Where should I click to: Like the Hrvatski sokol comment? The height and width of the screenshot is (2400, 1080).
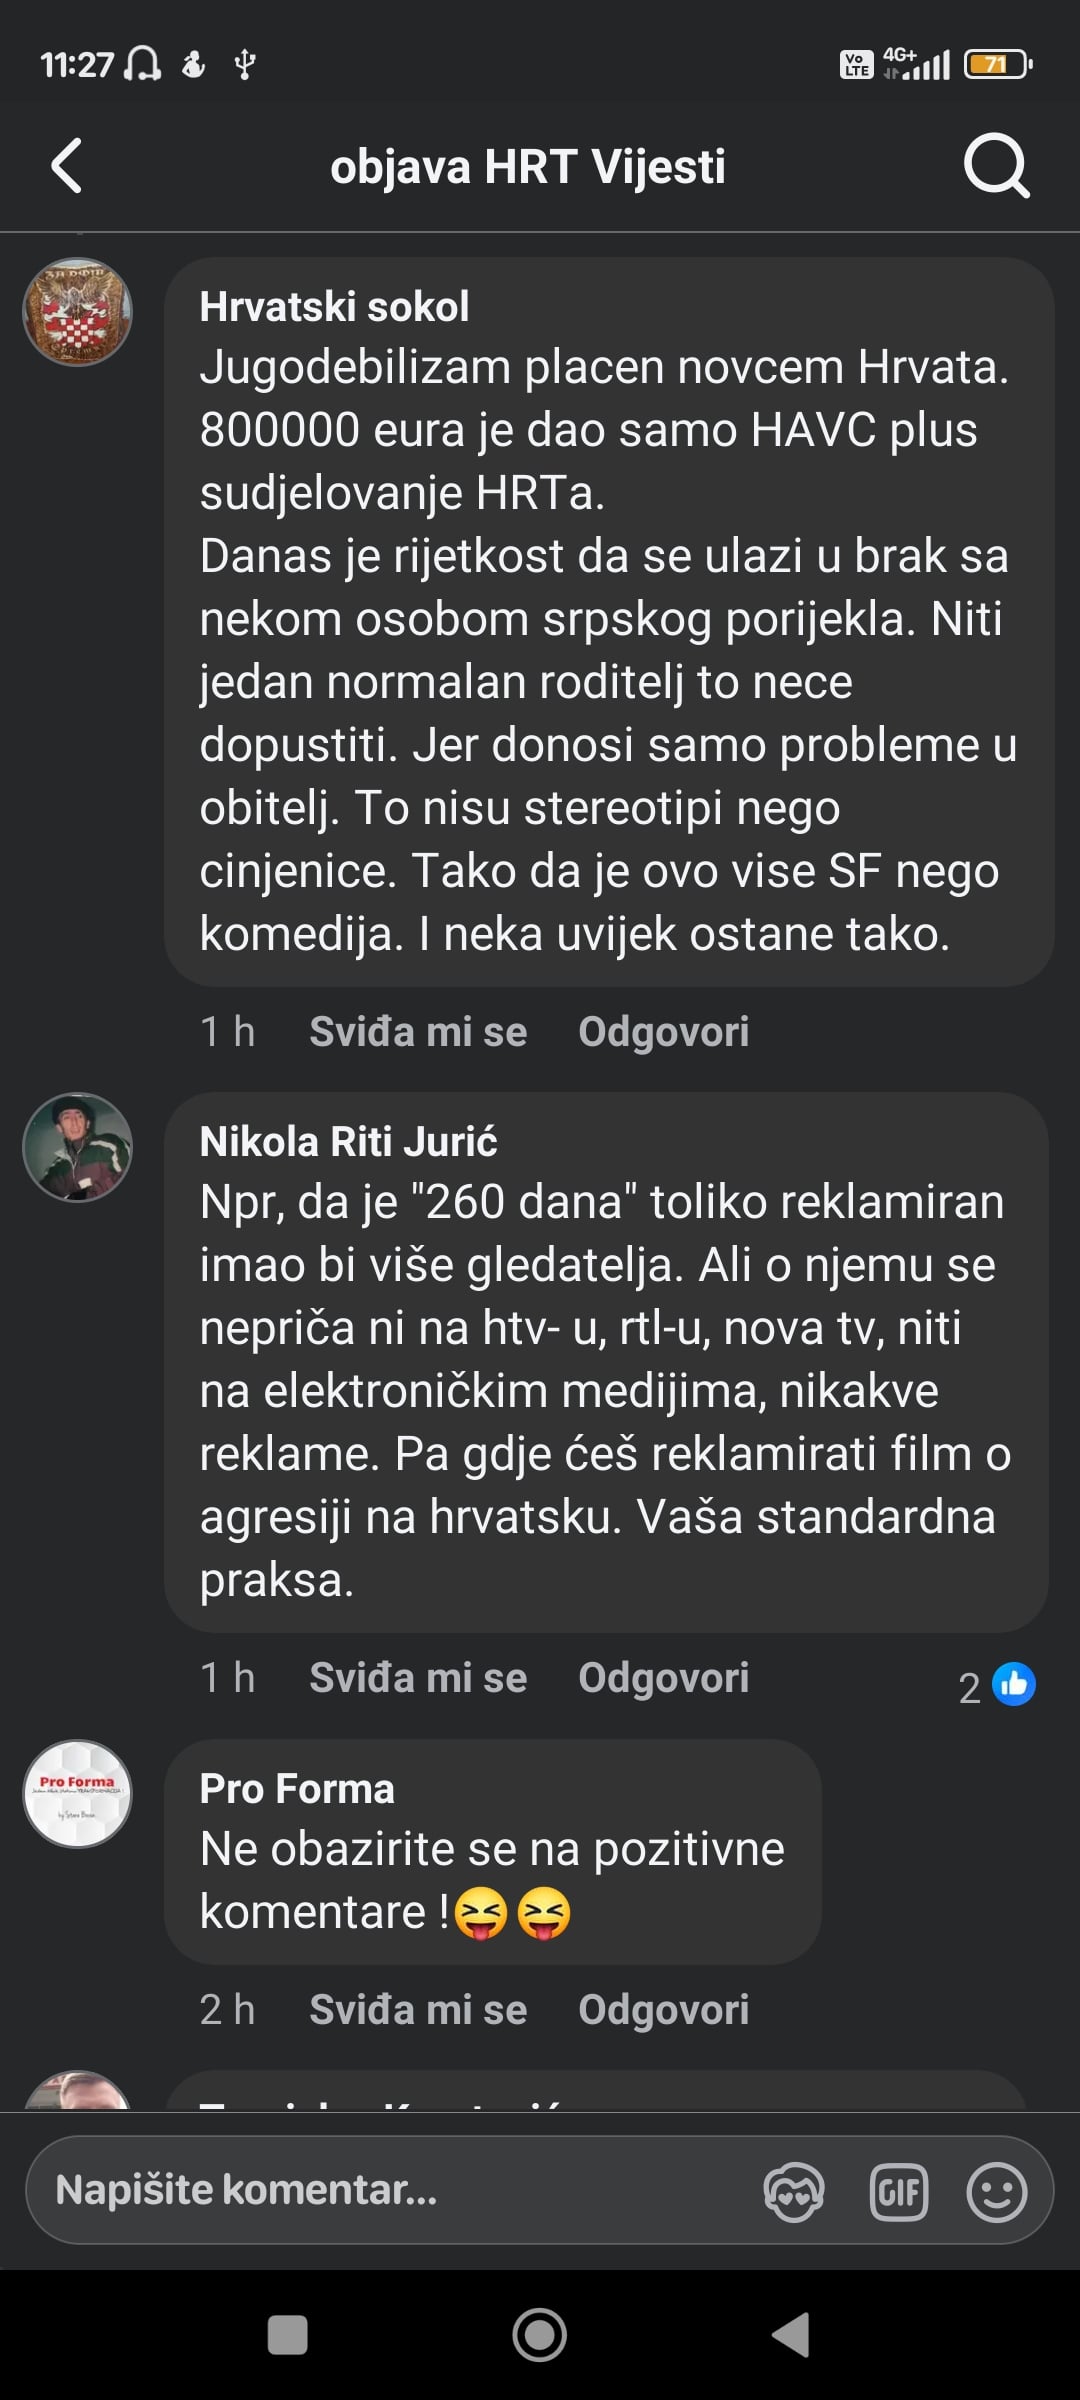point(417,1031)
